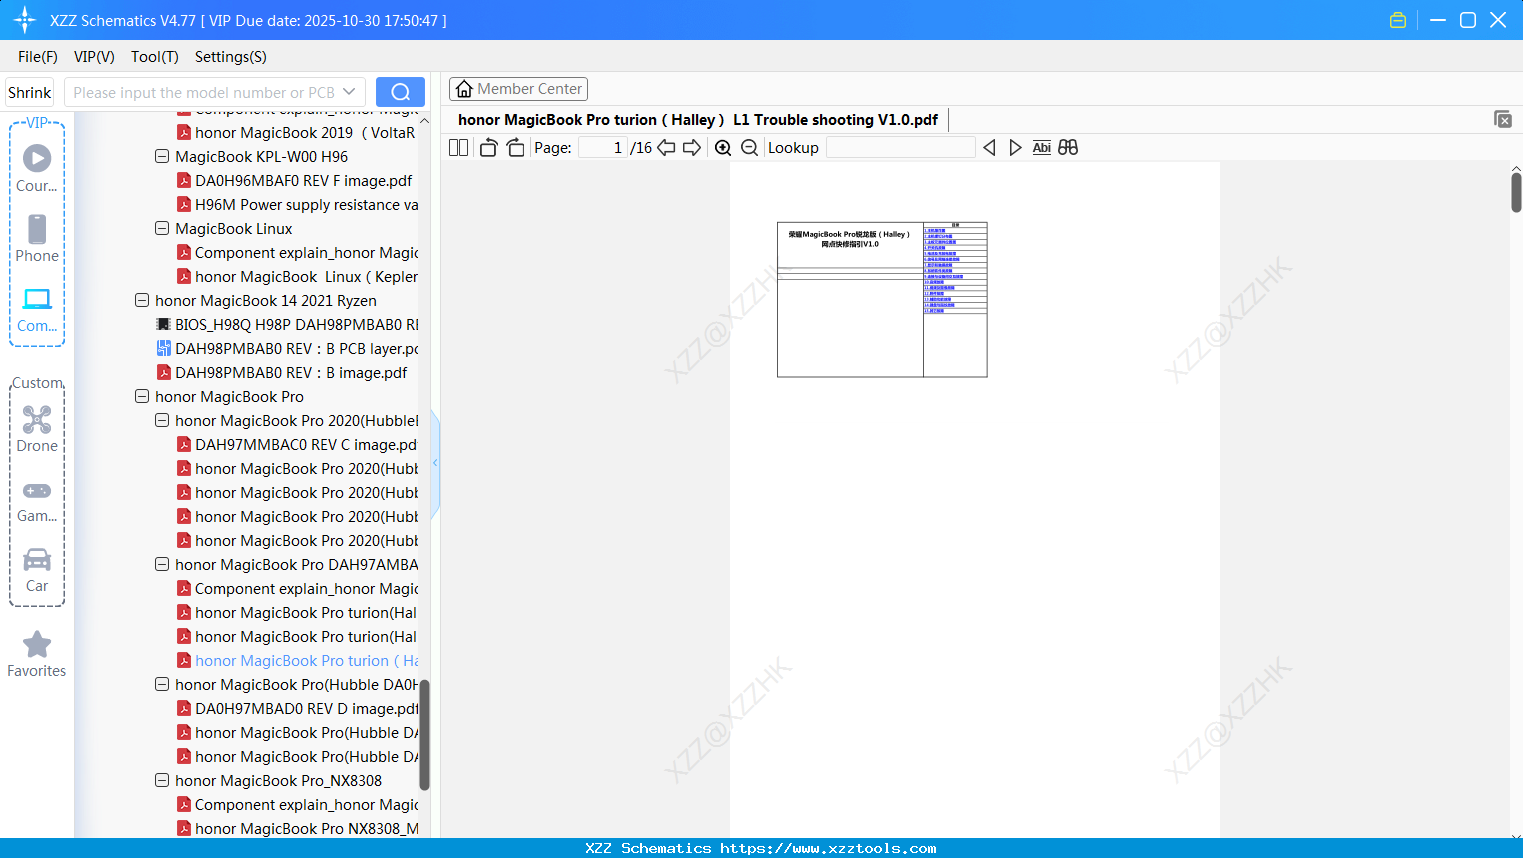1523x858 pixels.
Task: Go to the previous PDF page
Action: tap(666, 148)
